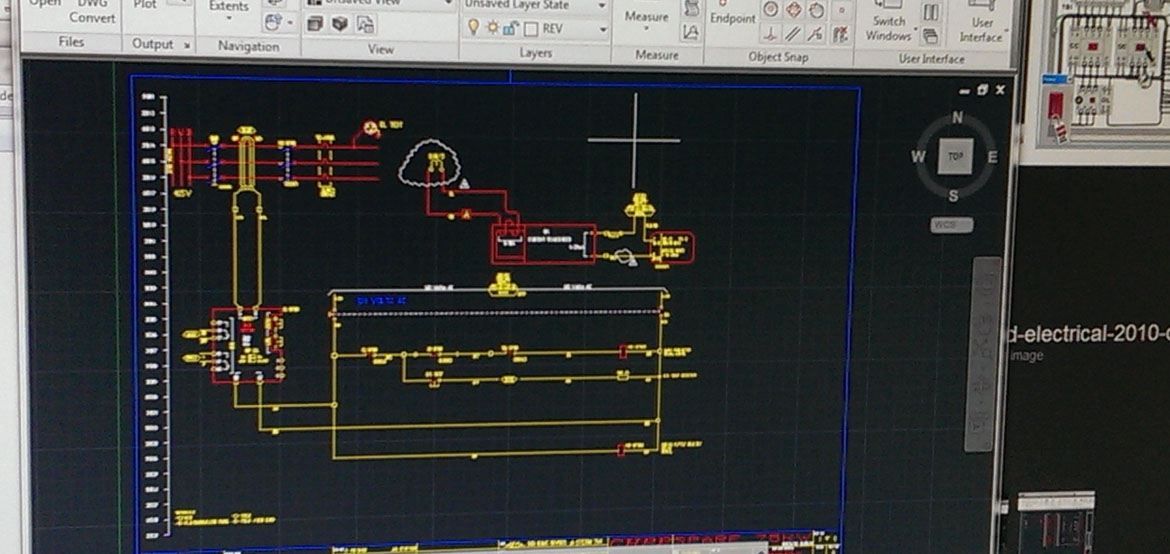Toggle the Center object snap icon
The width and height of the screenshot is (1170, 554).
click(x=771, y=10)
